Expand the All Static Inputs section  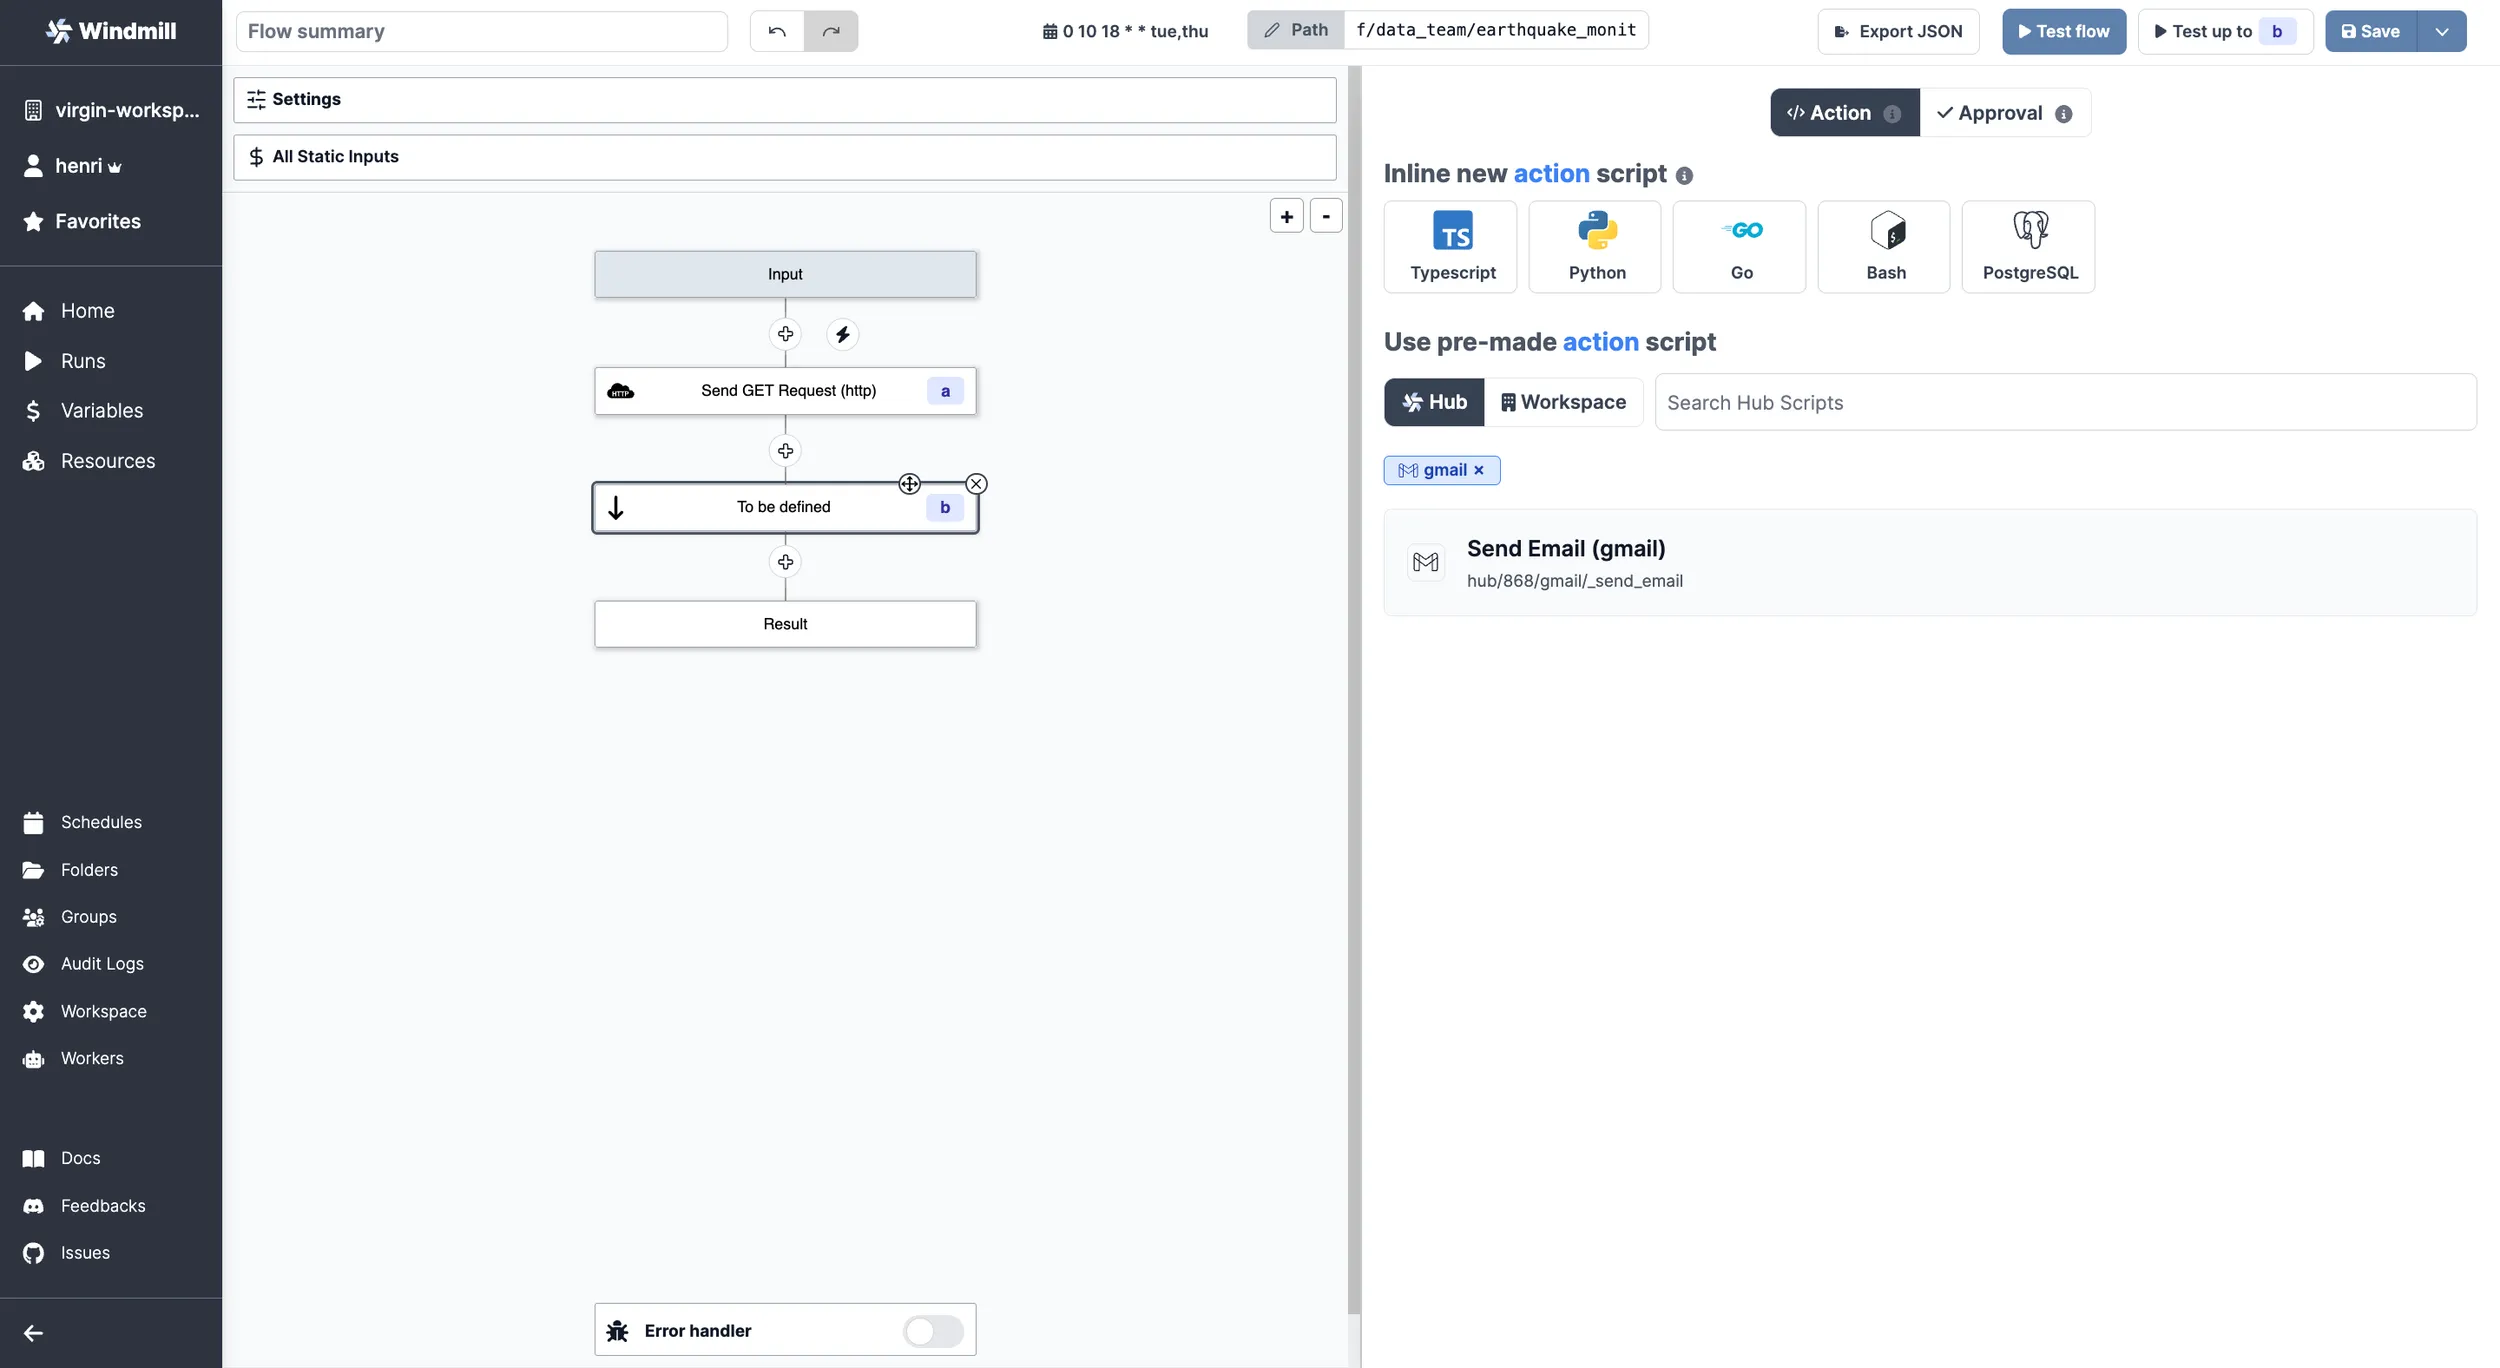pos(783,156)
